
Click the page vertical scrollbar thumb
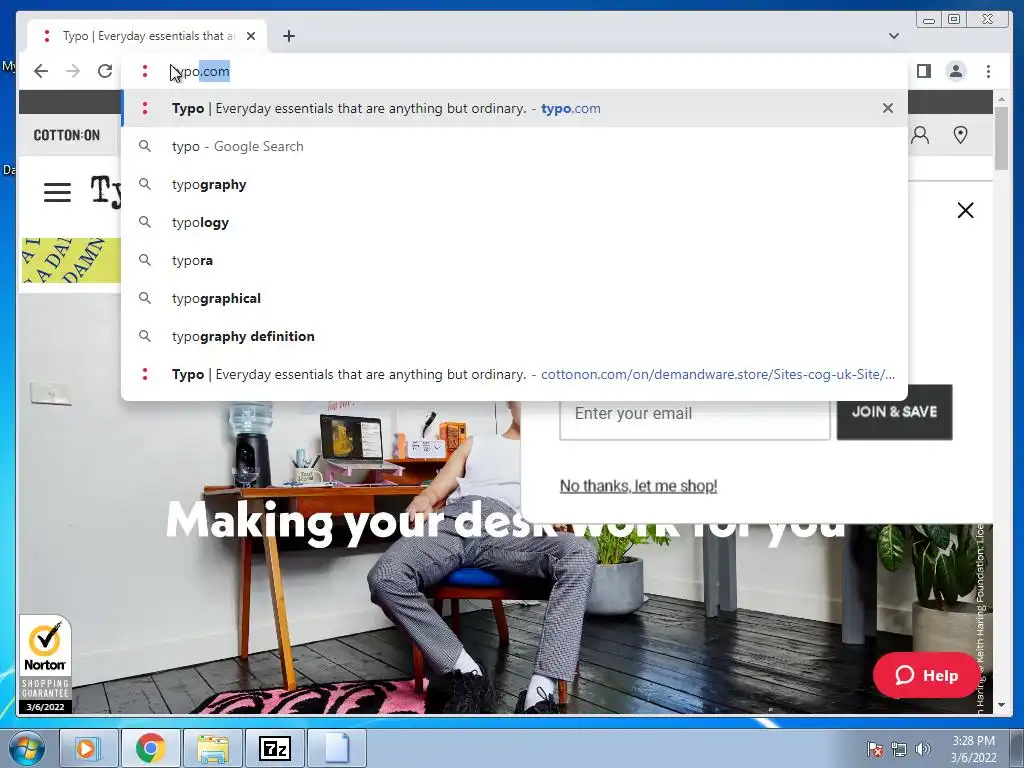point(1001,137)
